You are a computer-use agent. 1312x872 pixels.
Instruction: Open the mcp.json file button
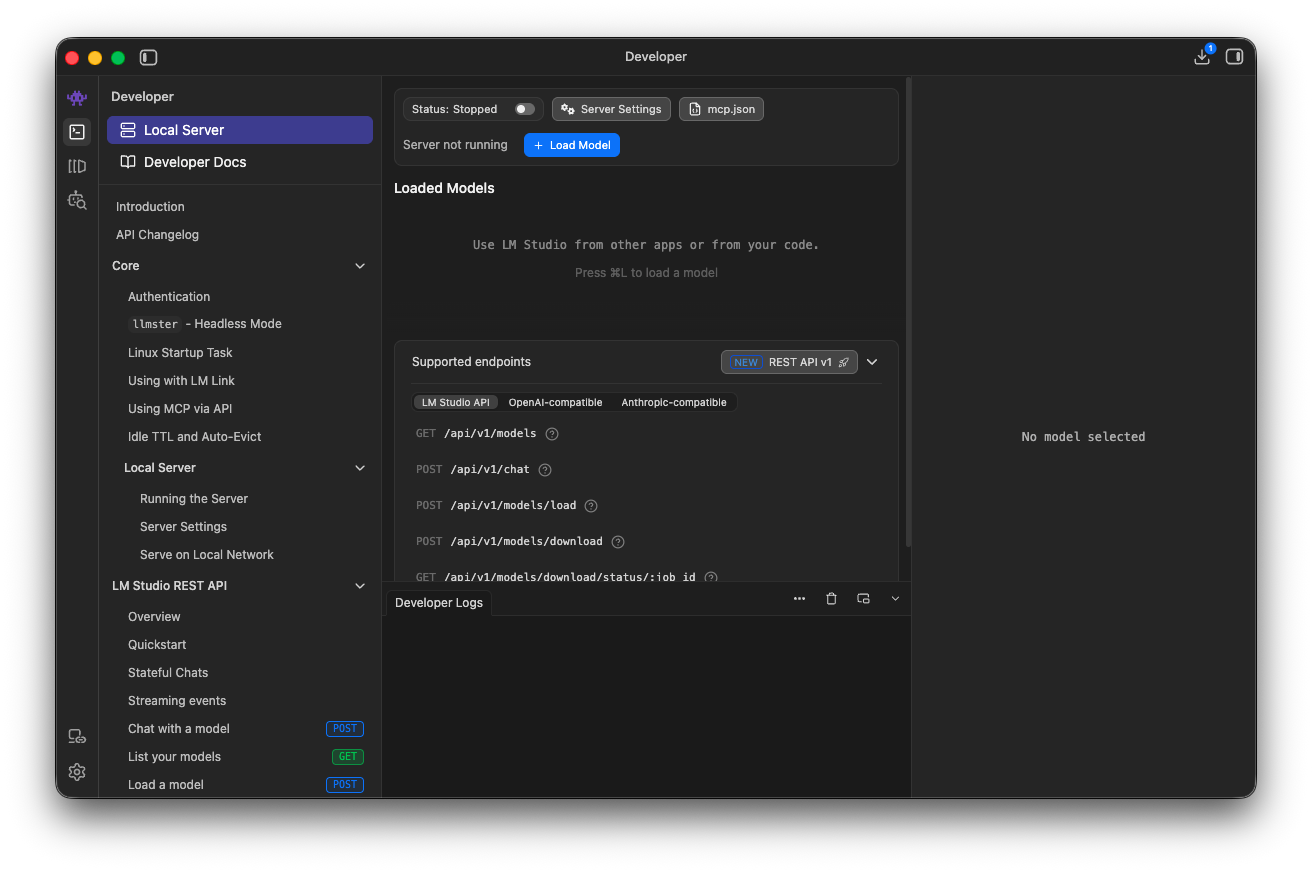coord(721,109)
